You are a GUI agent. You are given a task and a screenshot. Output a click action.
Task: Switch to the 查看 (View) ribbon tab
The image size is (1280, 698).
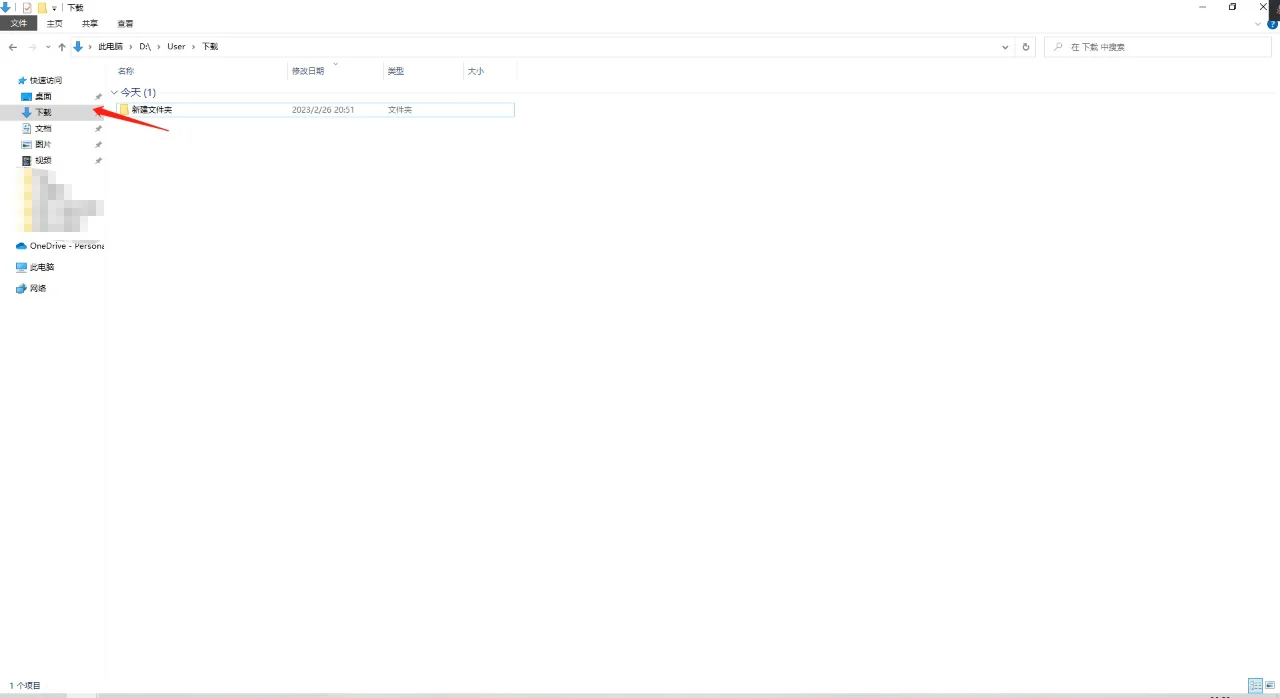(x=125, y=23)
